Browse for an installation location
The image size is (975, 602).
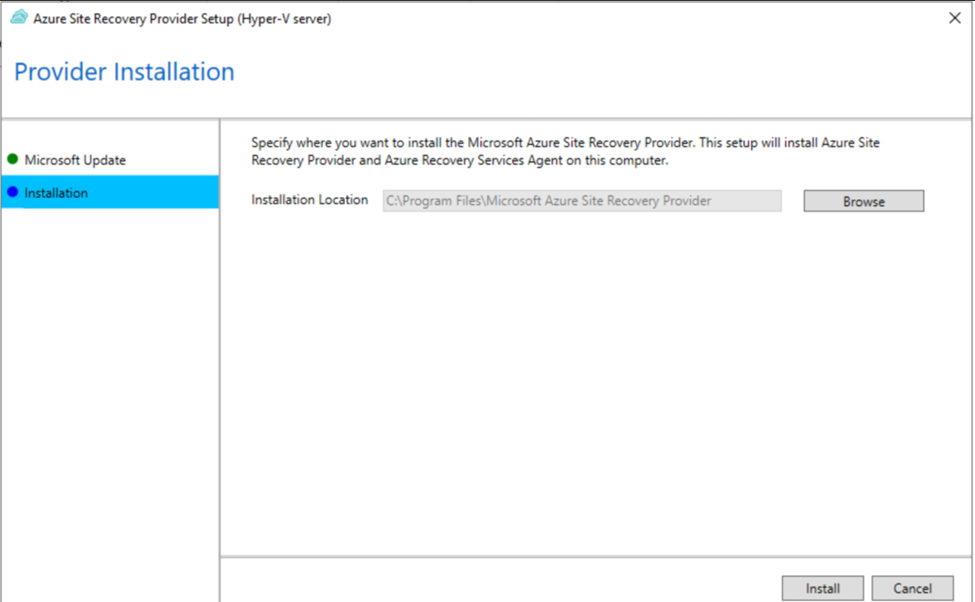click(864, 201)
